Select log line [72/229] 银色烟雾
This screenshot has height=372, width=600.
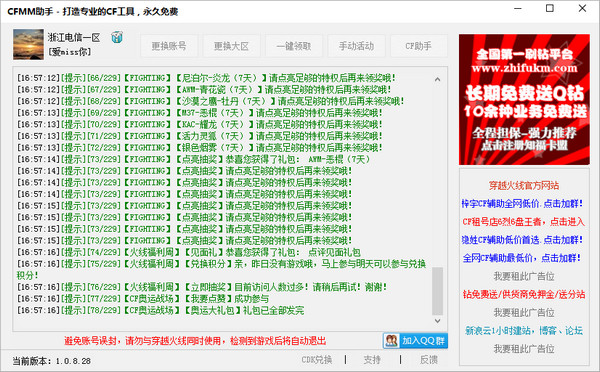(x=199, y=148)
